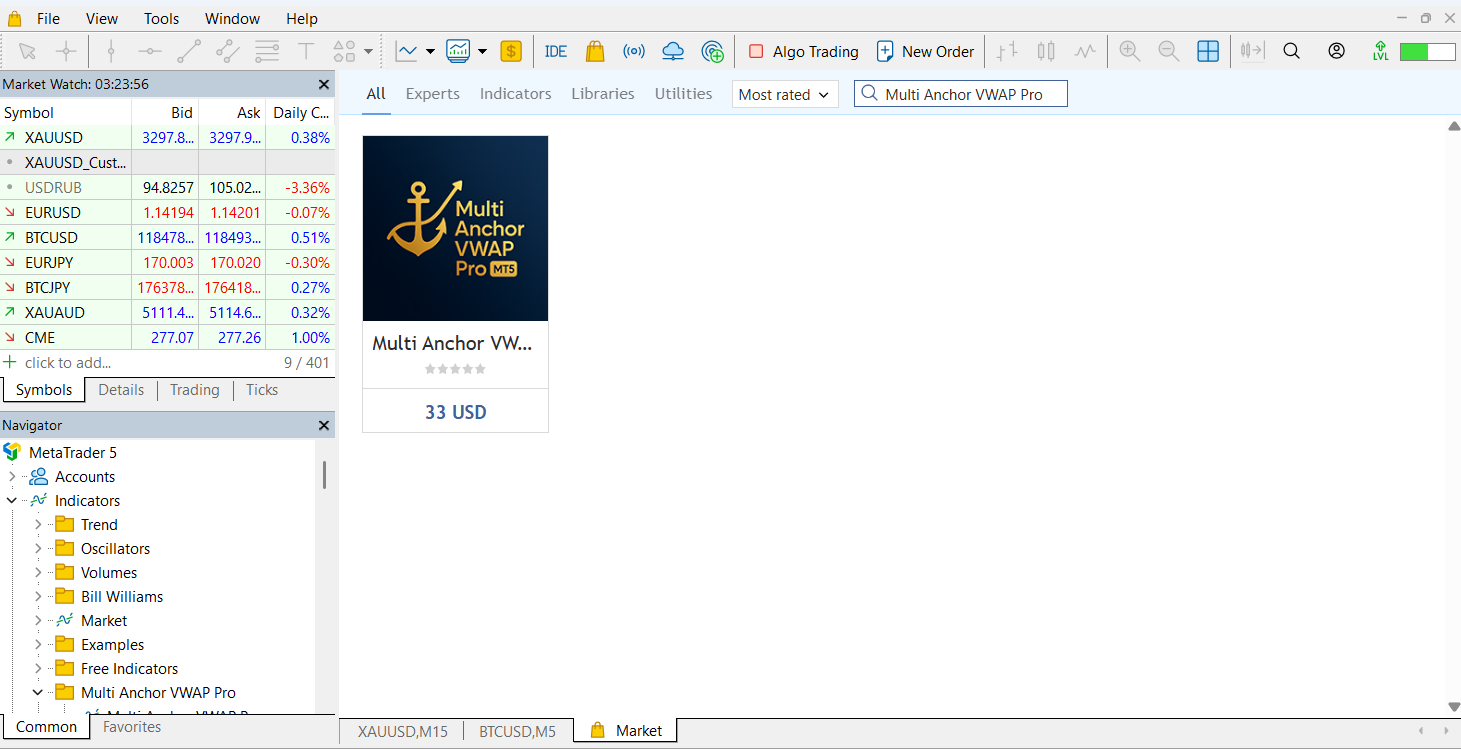Viewport: 1461px width, 749px height.
Task: Open the chart type dropdown arrow
Action: (430, 52)
